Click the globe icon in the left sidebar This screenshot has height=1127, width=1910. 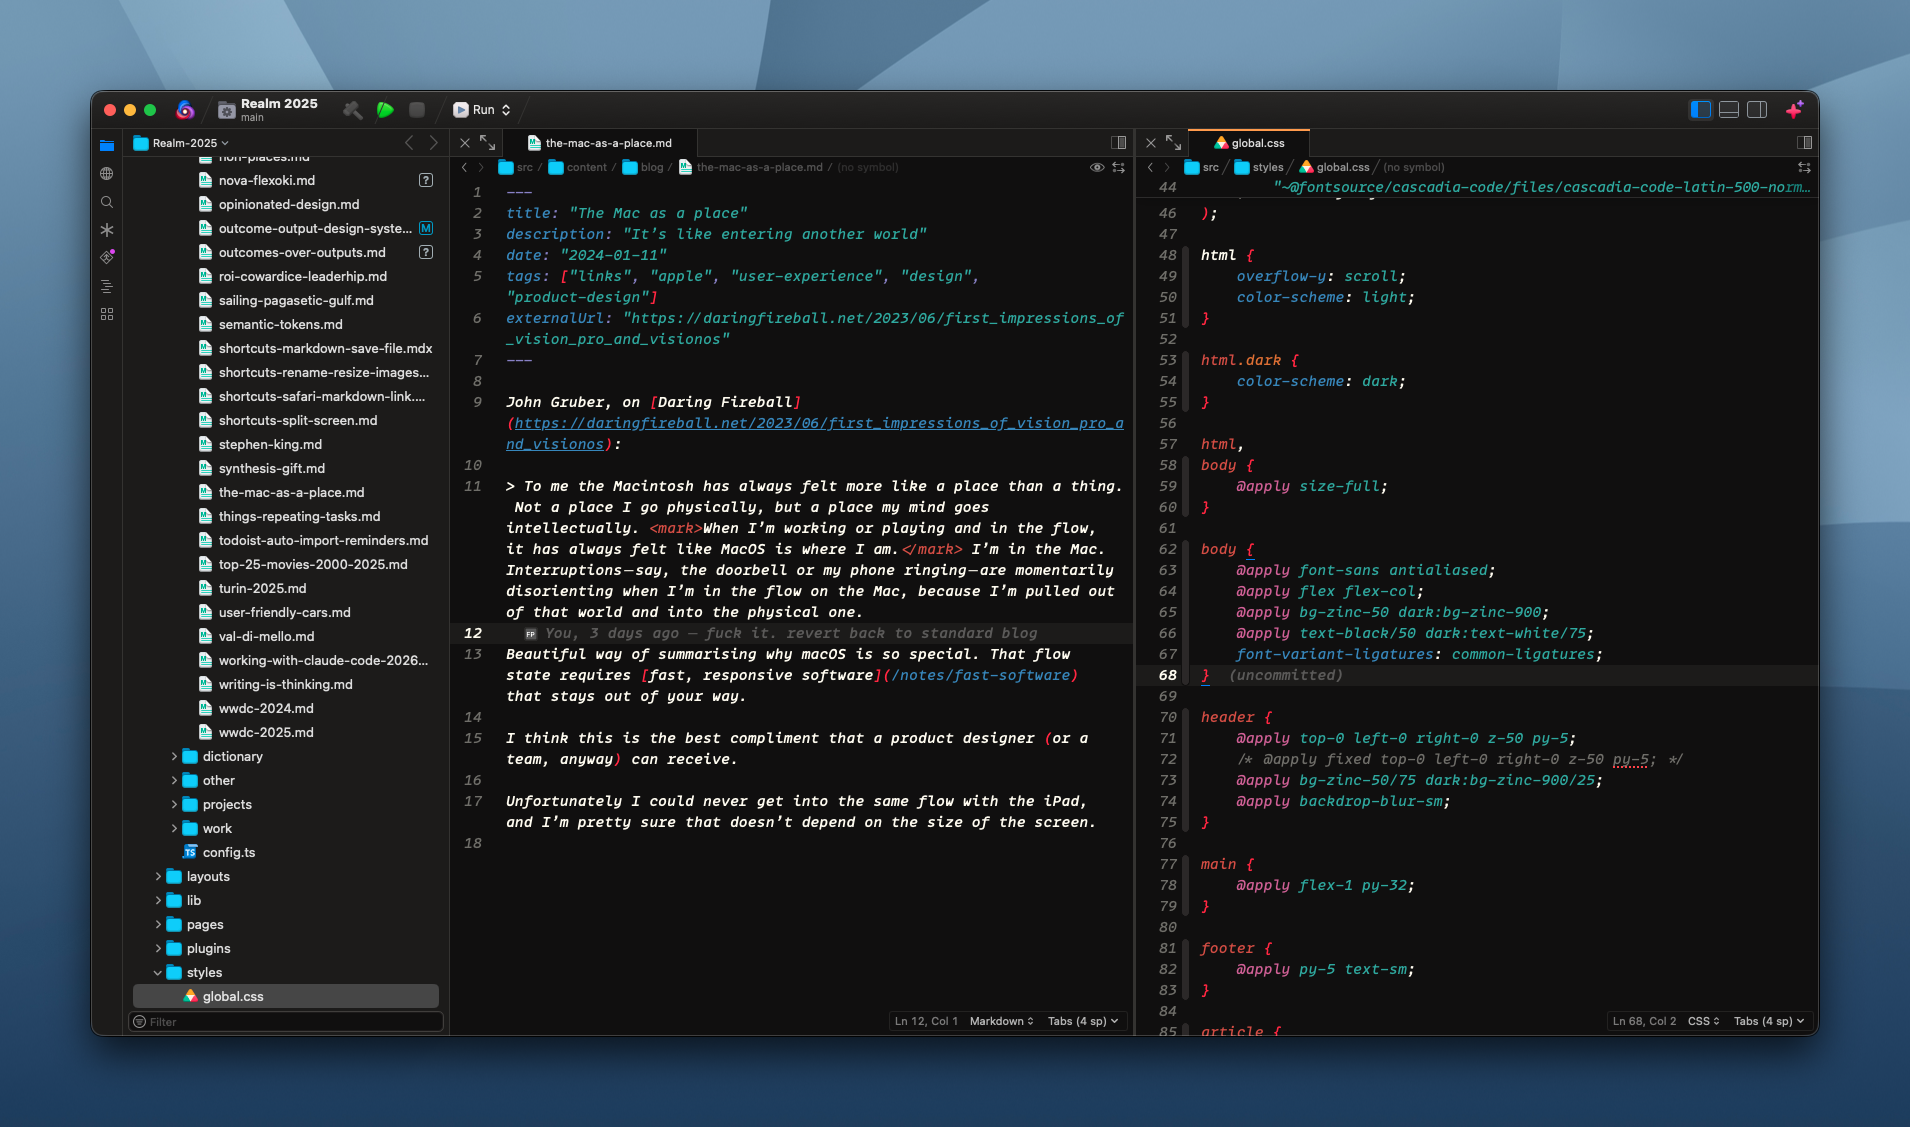(107, 173)
